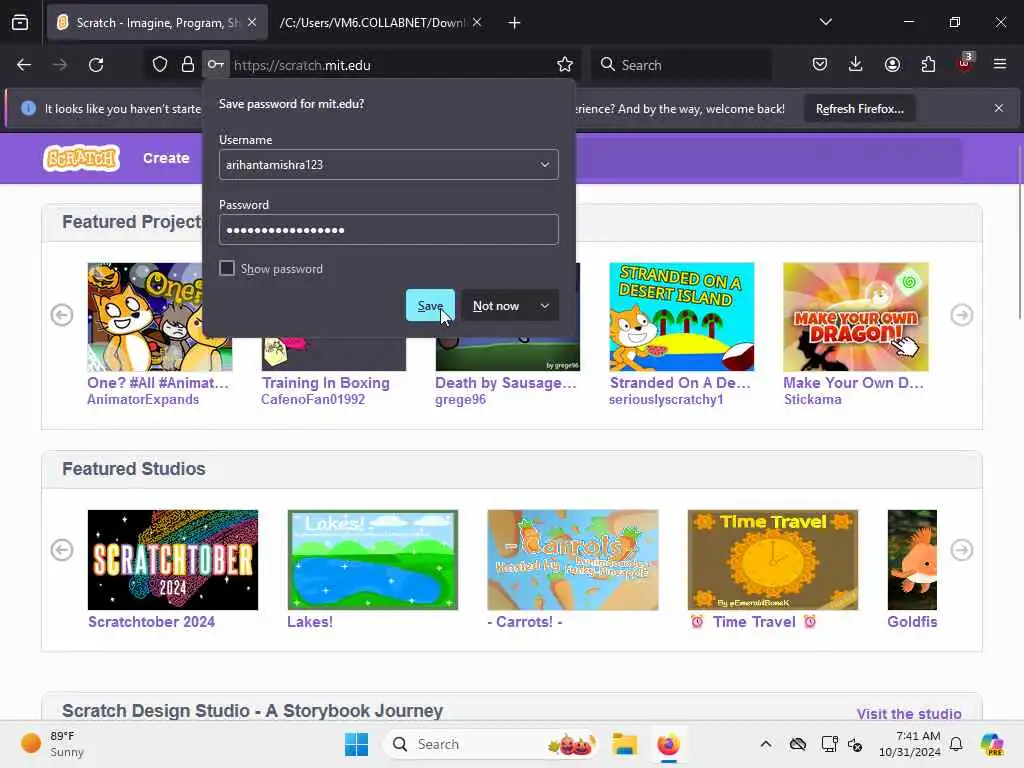Open the Lakes! studio thumbnail
The image size is (1024, 768).
point(373,560)
